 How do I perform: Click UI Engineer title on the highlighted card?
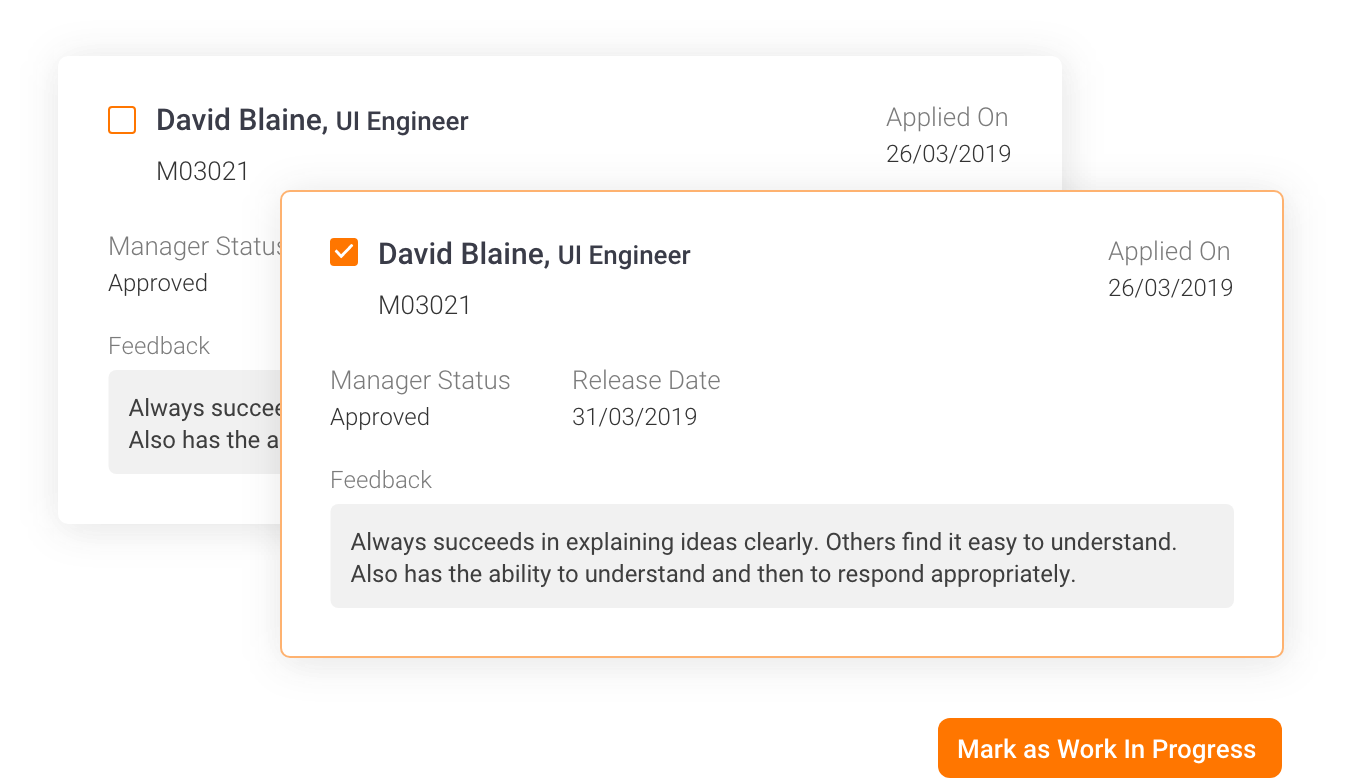(x=624, y=256)
